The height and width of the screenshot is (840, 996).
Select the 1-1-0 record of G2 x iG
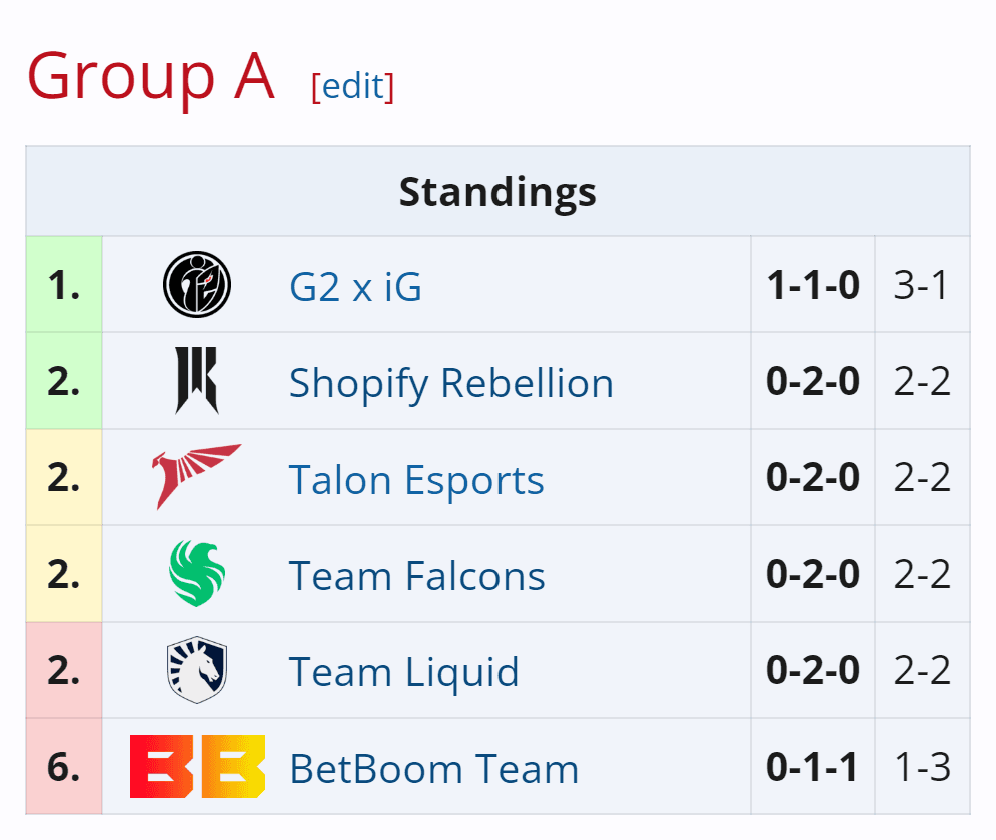click(812, 286)
